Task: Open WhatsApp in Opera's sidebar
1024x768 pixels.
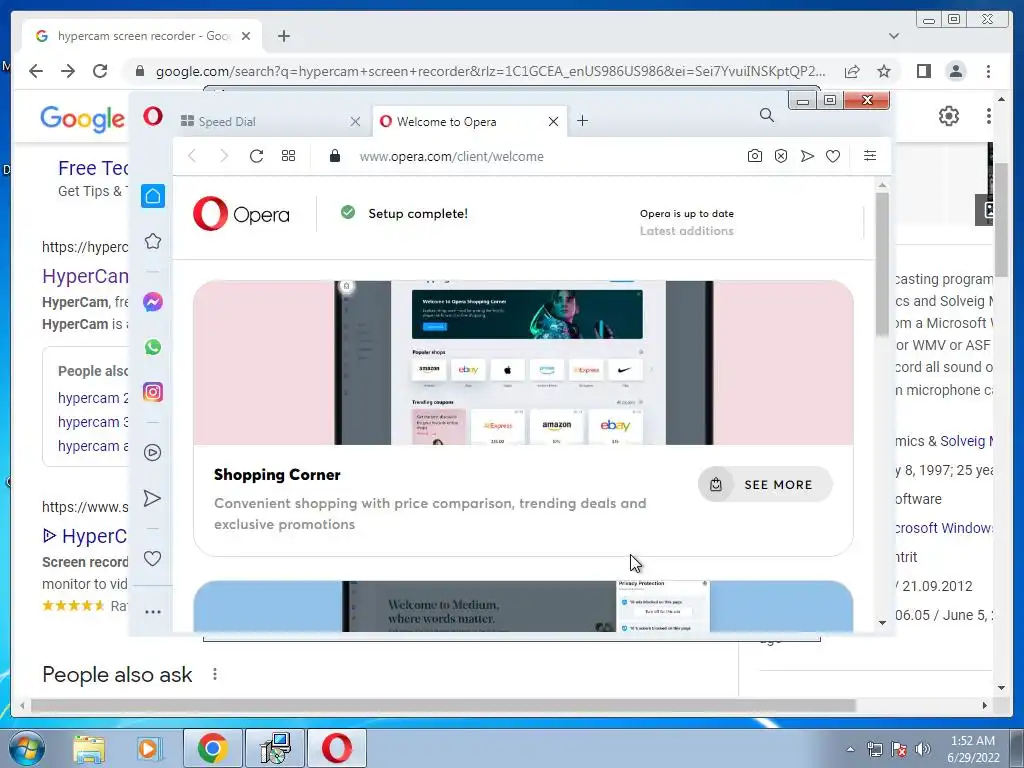Action: [x=153, y=347]
